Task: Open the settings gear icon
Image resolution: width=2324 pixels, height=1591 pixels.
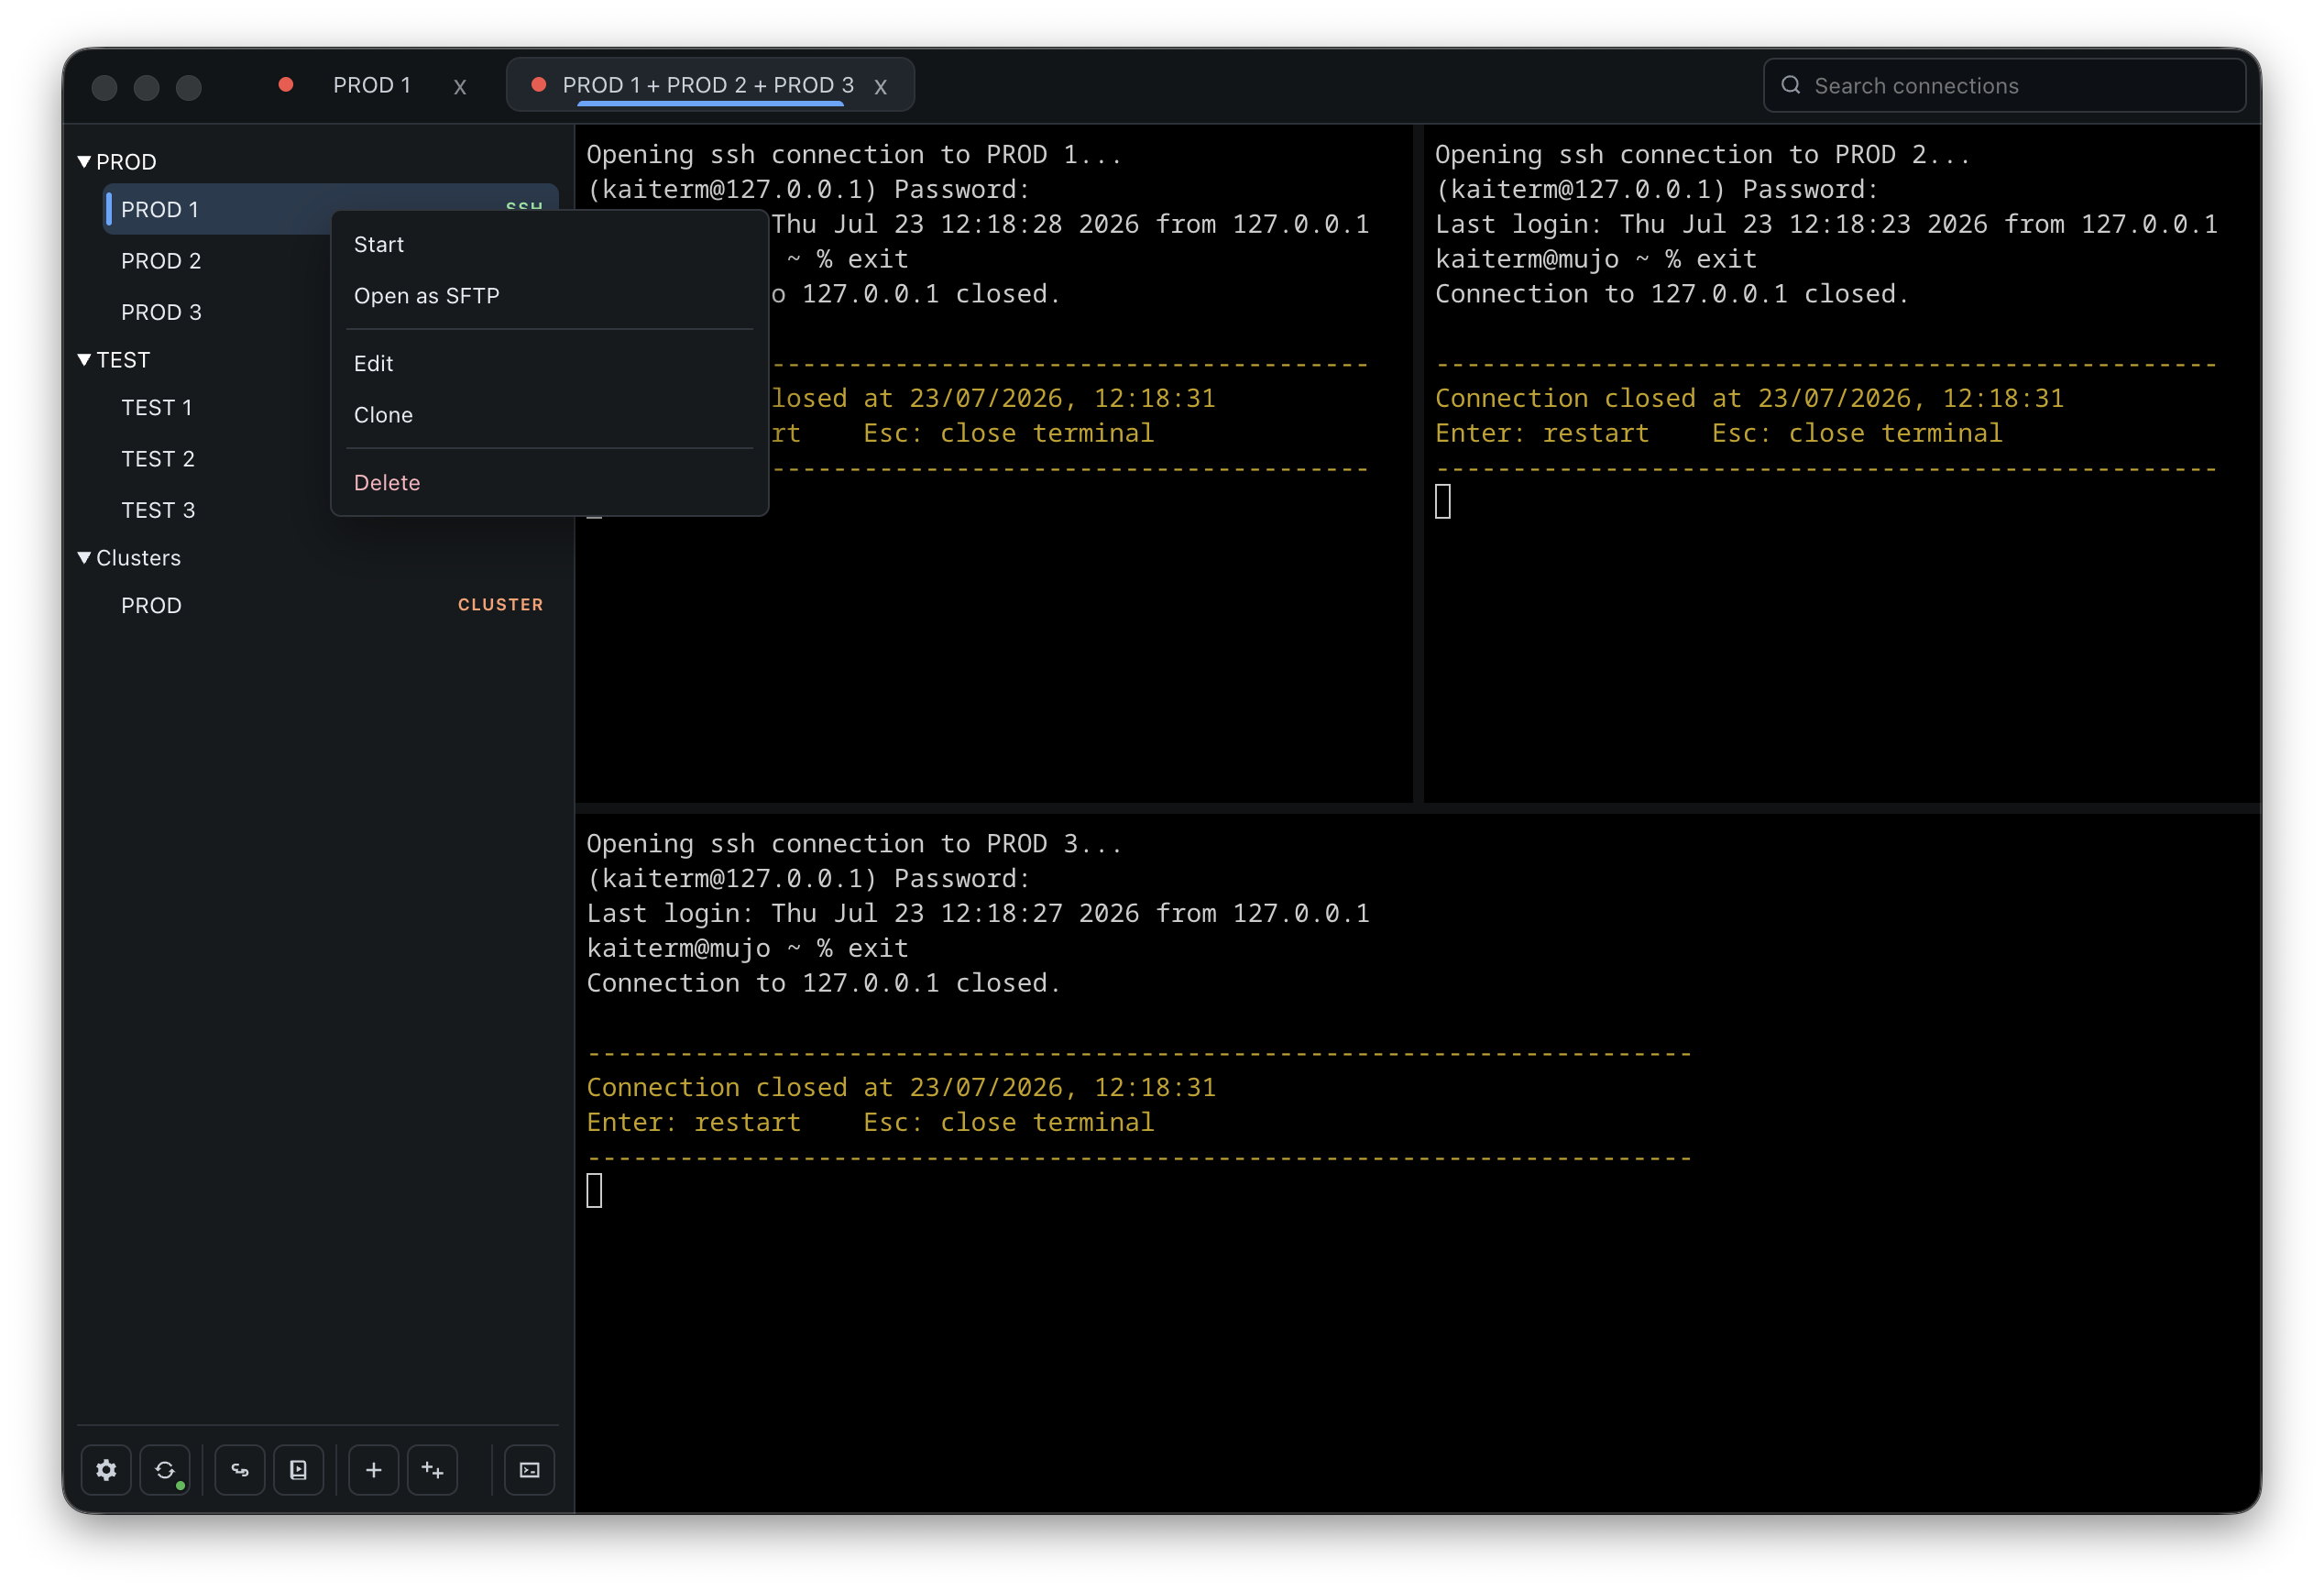Action: coord(106,1469)
